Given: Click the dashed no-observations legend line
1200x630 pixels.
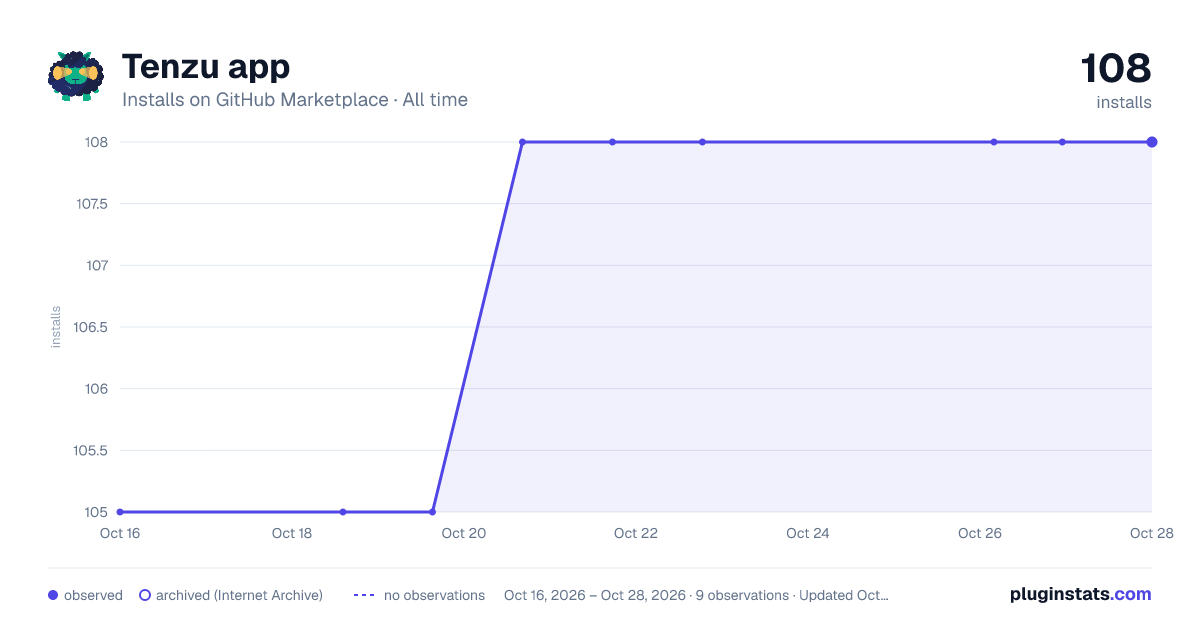Looking at the screenshot, I should pos(364,595).
